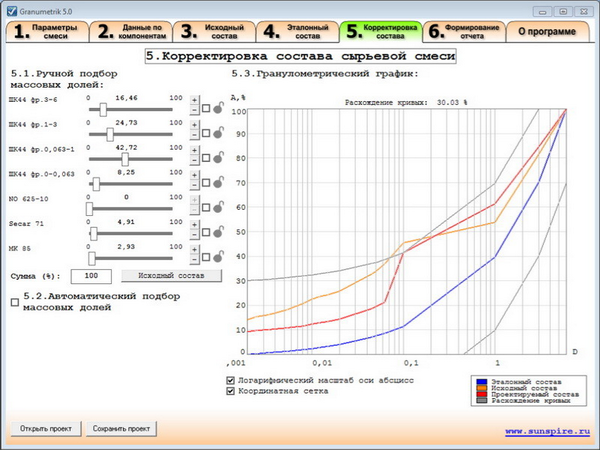Viewport: 600px width, 450px height.
Task: Click slider thumb for МК 85
Action: click(92, 259)
